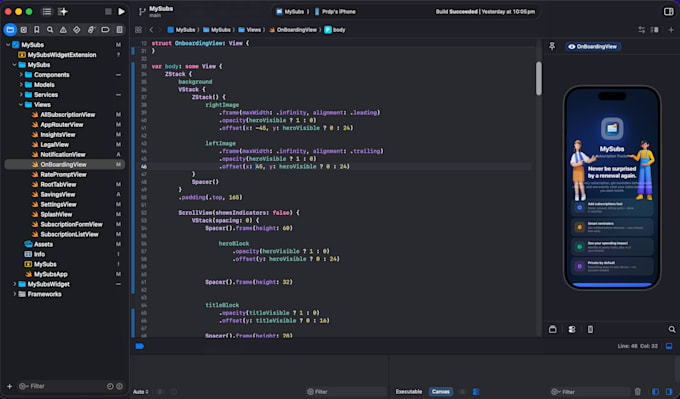The height and width of the screenshot is (399, 680).
Task: Open the Project navigator folder tab
Action: (10, 29)
